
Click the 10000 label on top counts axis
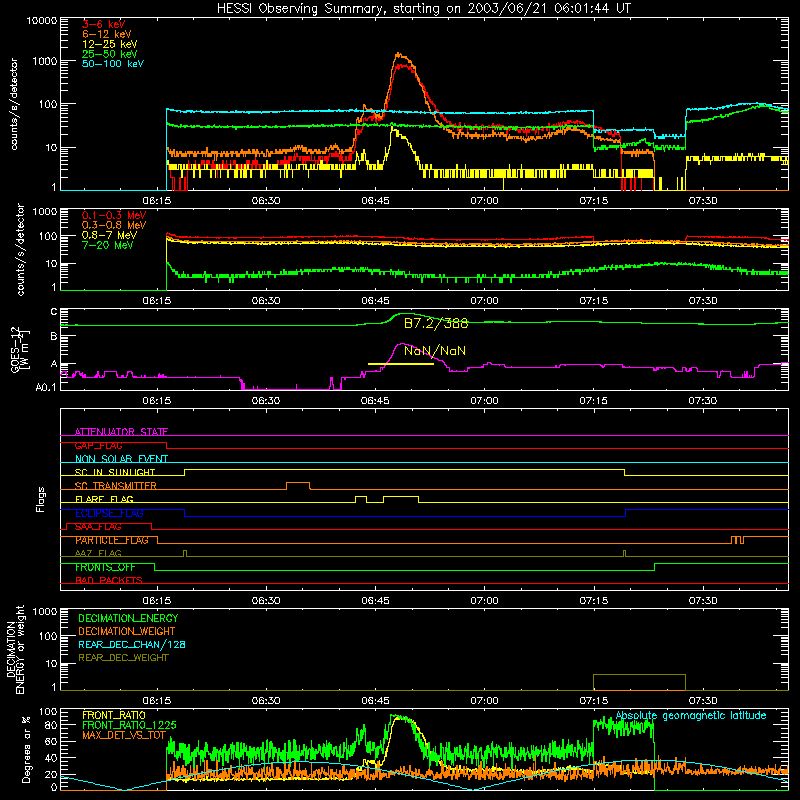coord(42,20)
